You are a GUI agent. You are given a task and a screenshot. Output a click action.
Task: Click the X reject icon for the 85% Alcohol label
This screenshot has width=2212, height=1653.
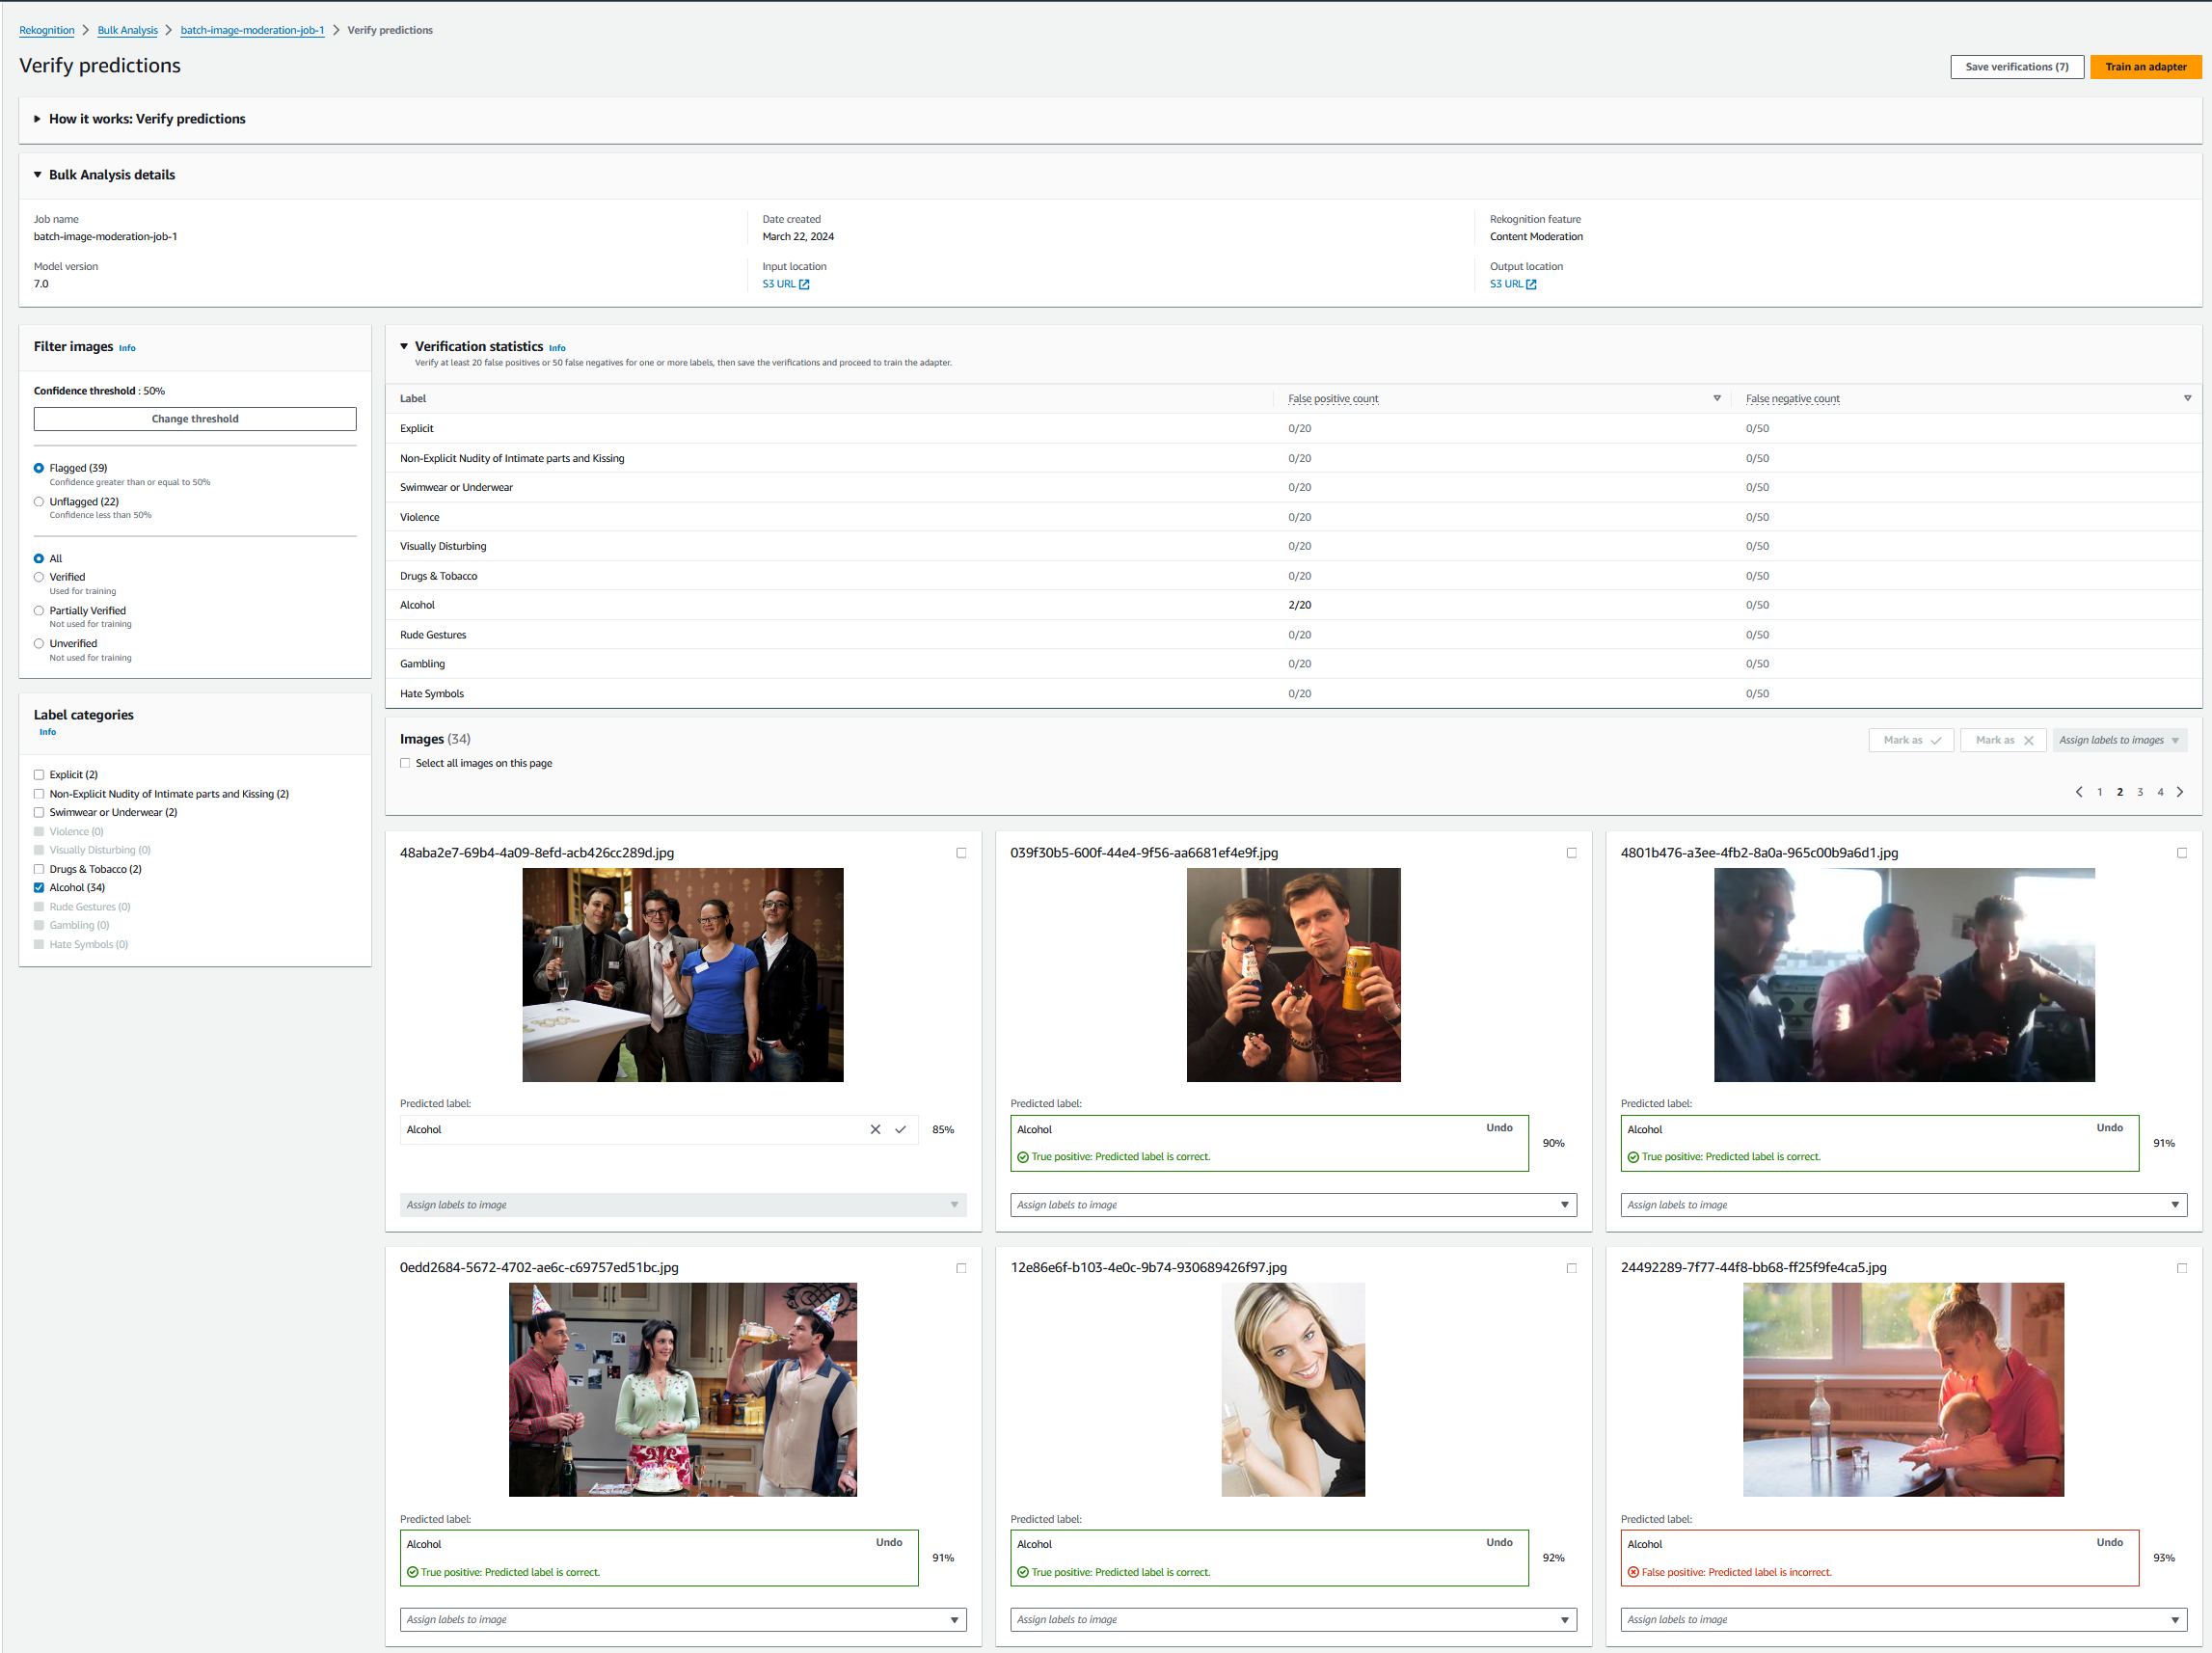click(x=875, y=1129)
